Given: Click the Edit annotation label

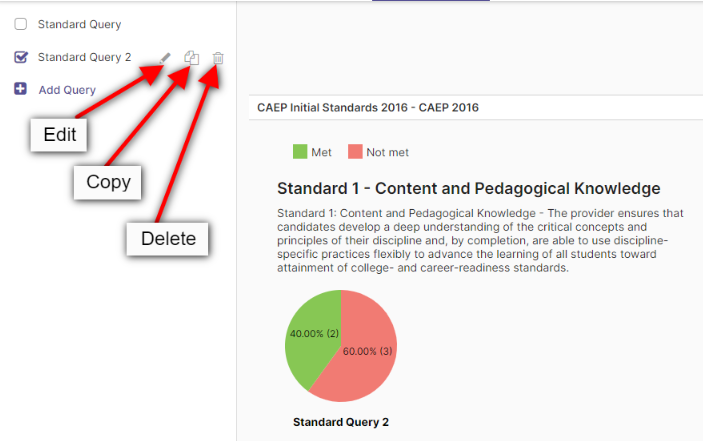Looking at the screenshot, I should tap(59, 135).
